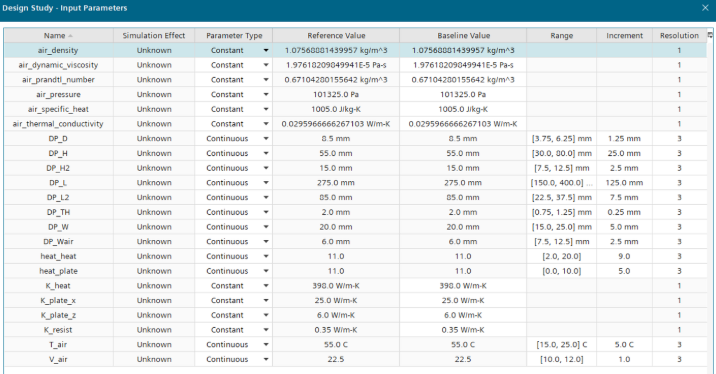Viewport: 716px width, 374px height.
Task: Click the Increment cell 5.0 C for T_air
Action: pos(624,344)
